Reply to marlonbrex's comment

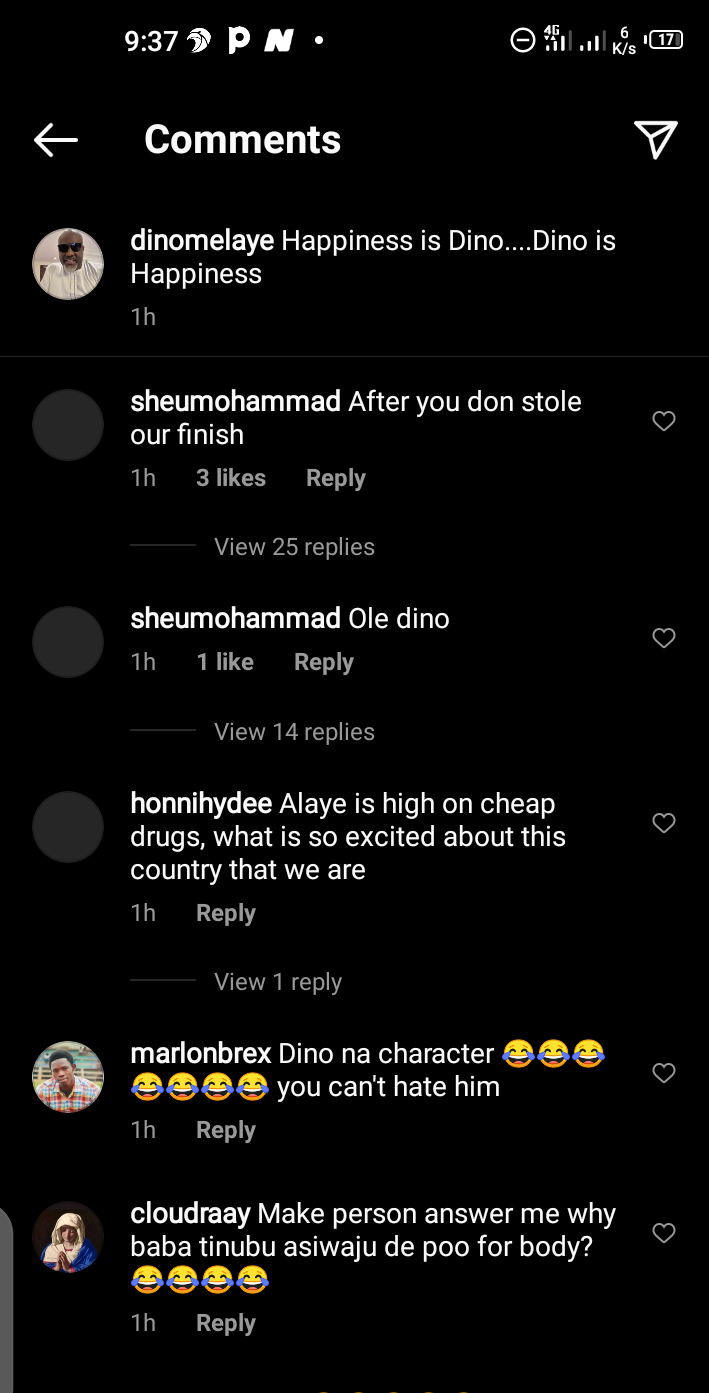coord(226,1130)
